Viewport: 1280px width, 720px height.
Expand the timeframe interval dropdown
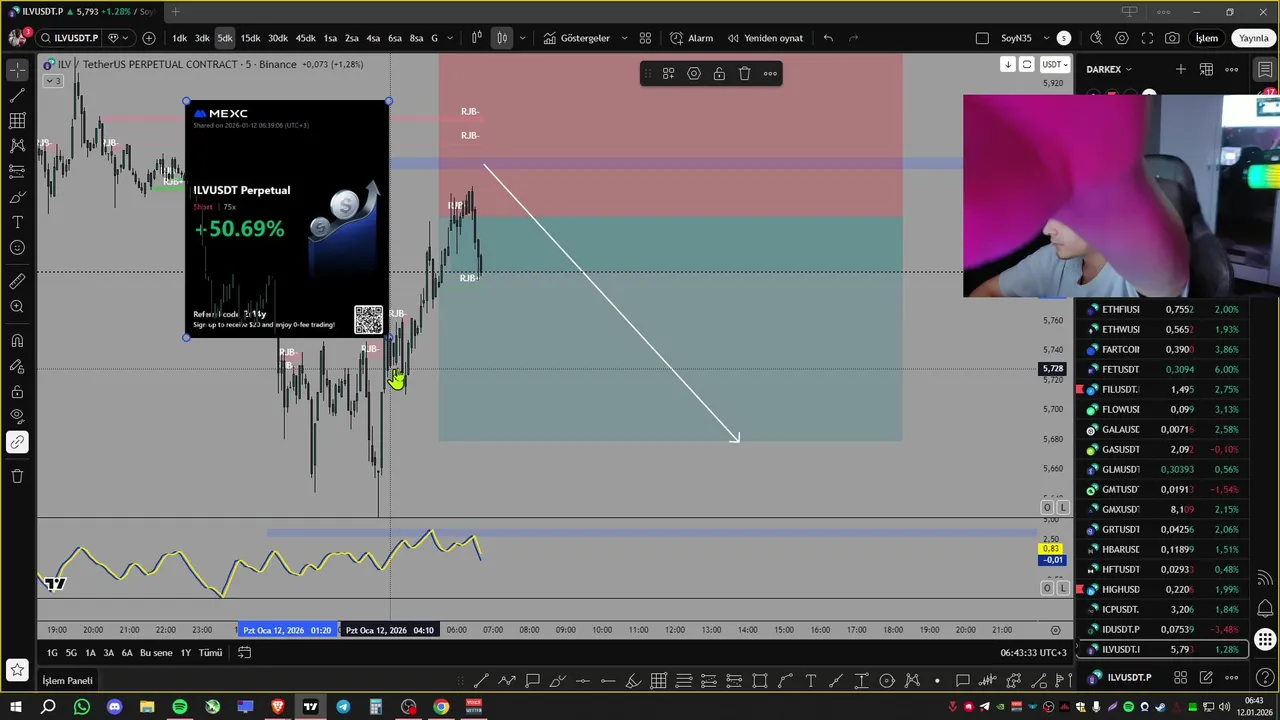coord(451,38)
